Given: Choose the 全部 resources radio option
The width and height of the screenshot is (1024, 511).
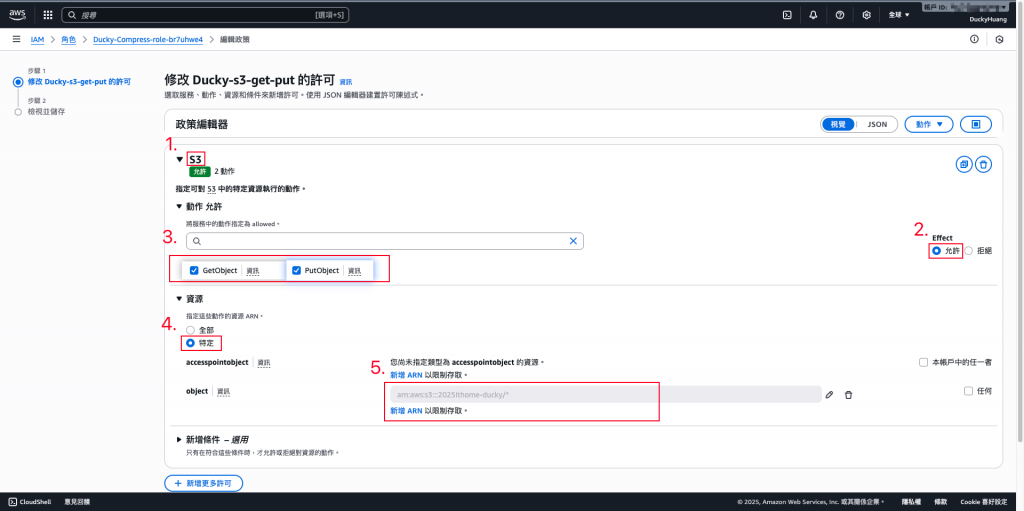Looking at the screenshot, I should 190,330.
